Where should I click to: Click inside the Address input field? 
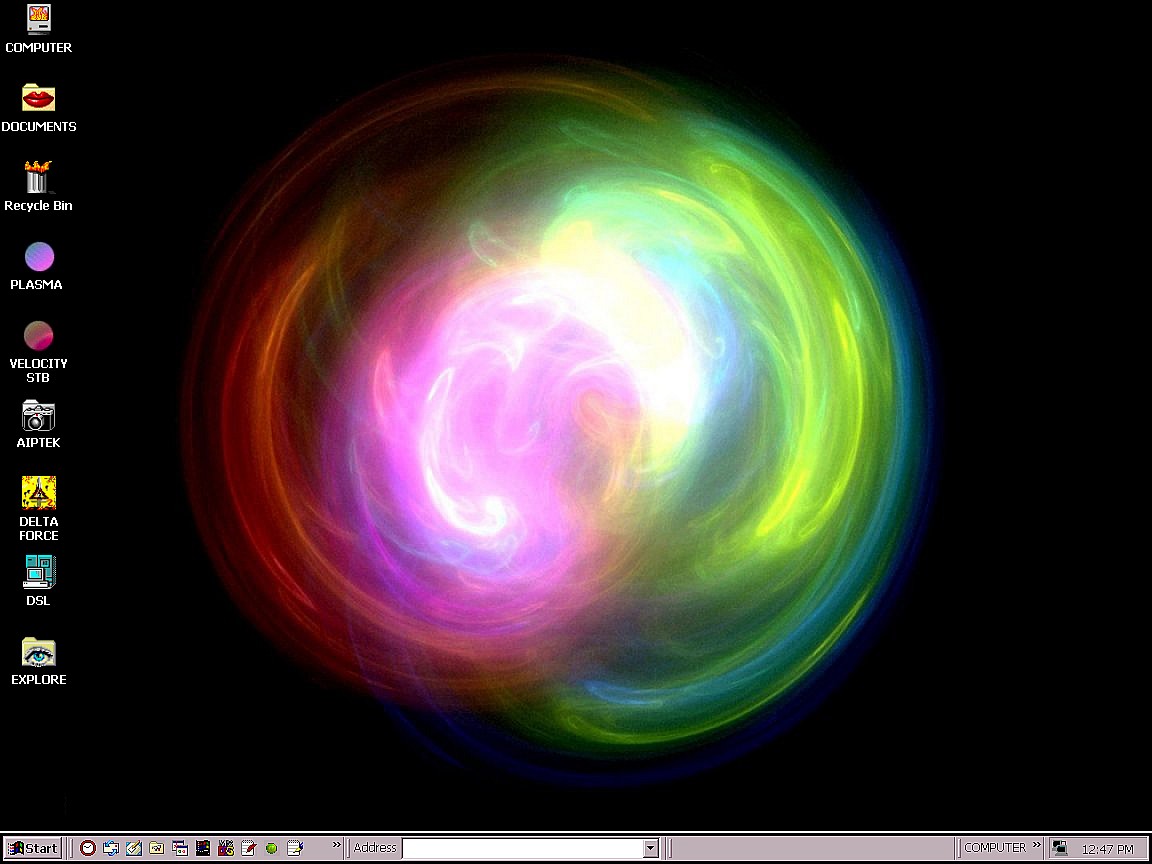coord(520,848)
